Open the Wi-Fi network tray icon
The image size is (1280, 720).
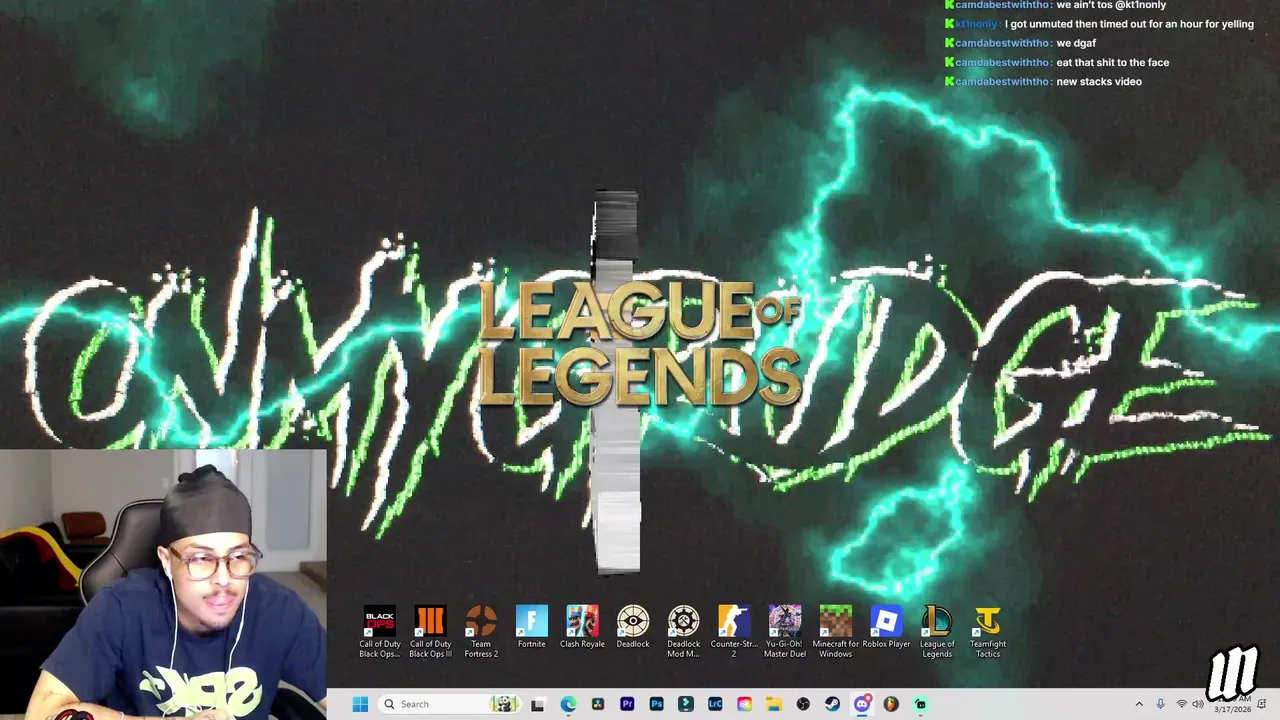pyautogui.click(x=1181, y=704)
